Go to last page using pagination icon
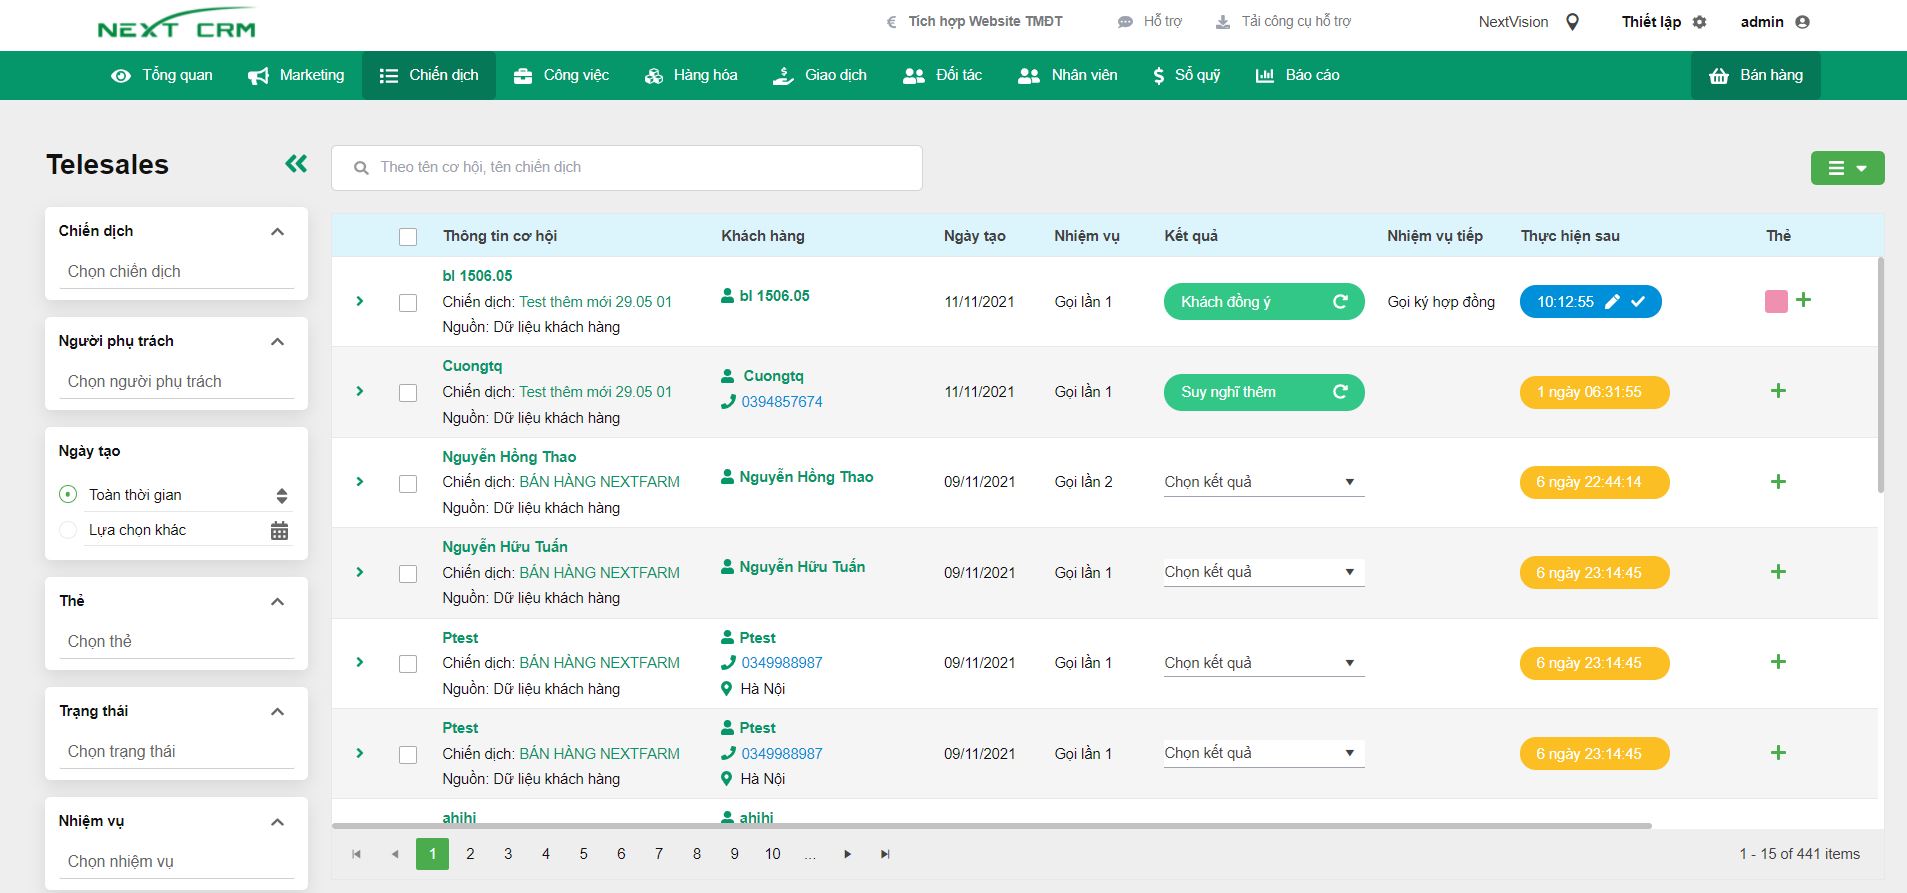 point(885,854)
